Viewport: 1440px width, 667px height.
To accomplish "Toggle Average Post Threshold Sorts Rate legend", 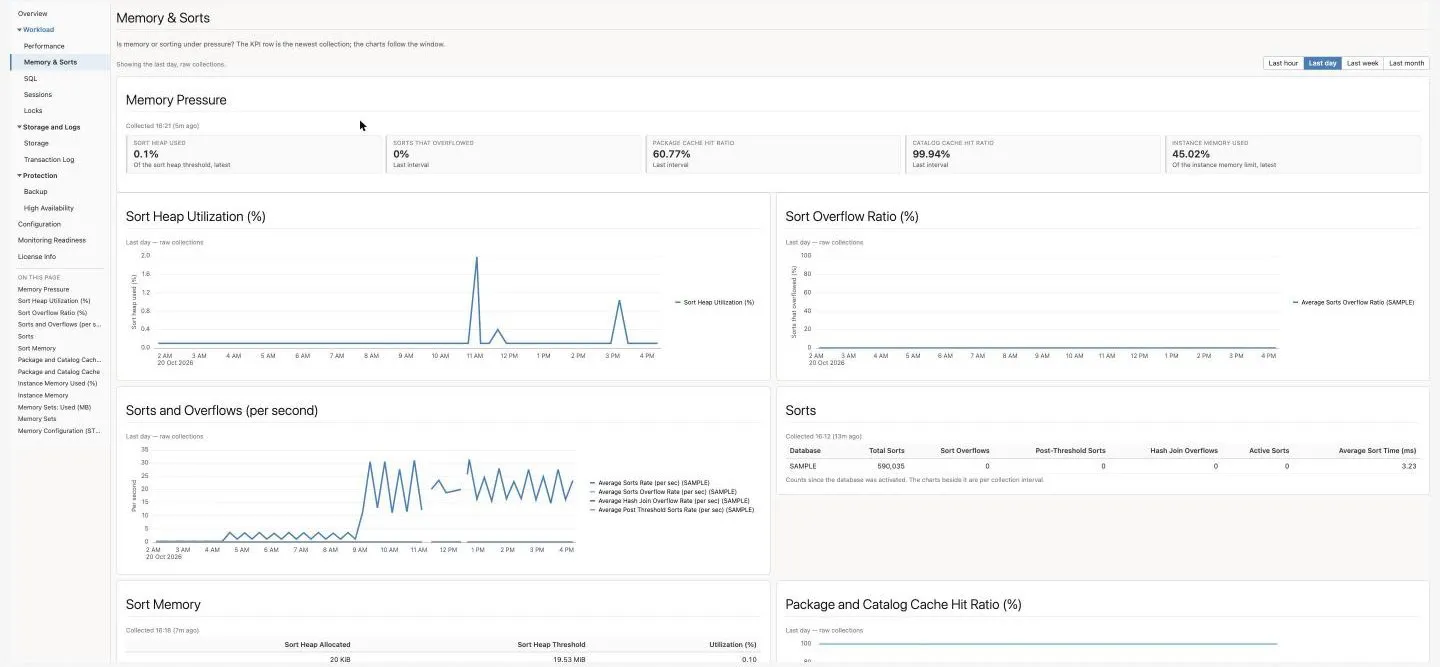I will [x=672, y=510].
